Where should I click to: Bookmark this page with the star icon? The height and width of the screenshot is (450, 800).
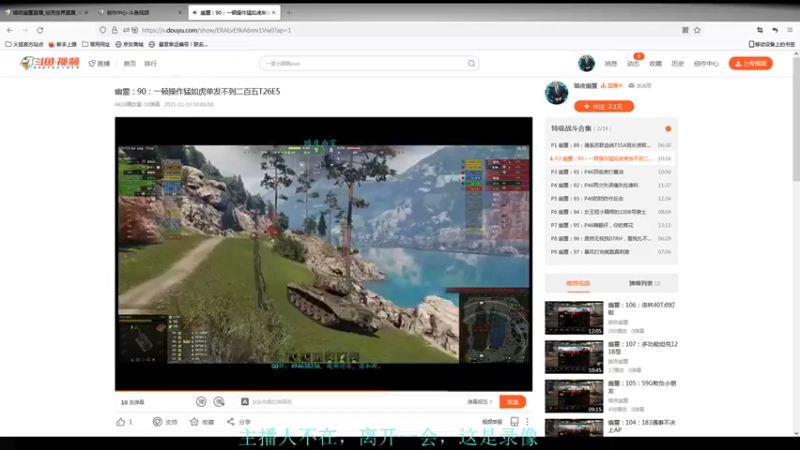697,30
